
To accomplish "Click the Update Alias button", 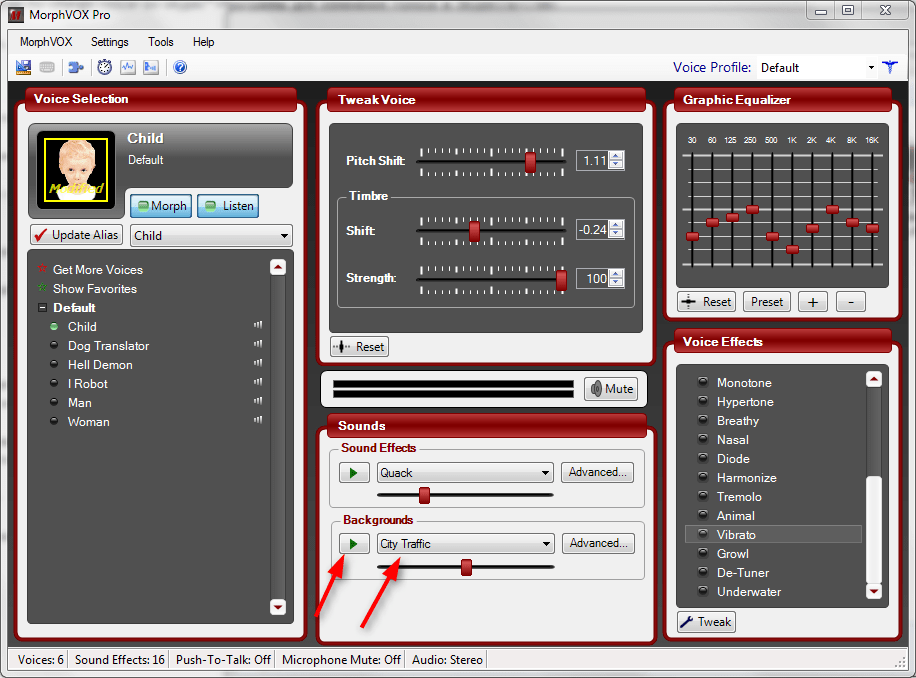I will pos(76,235).
